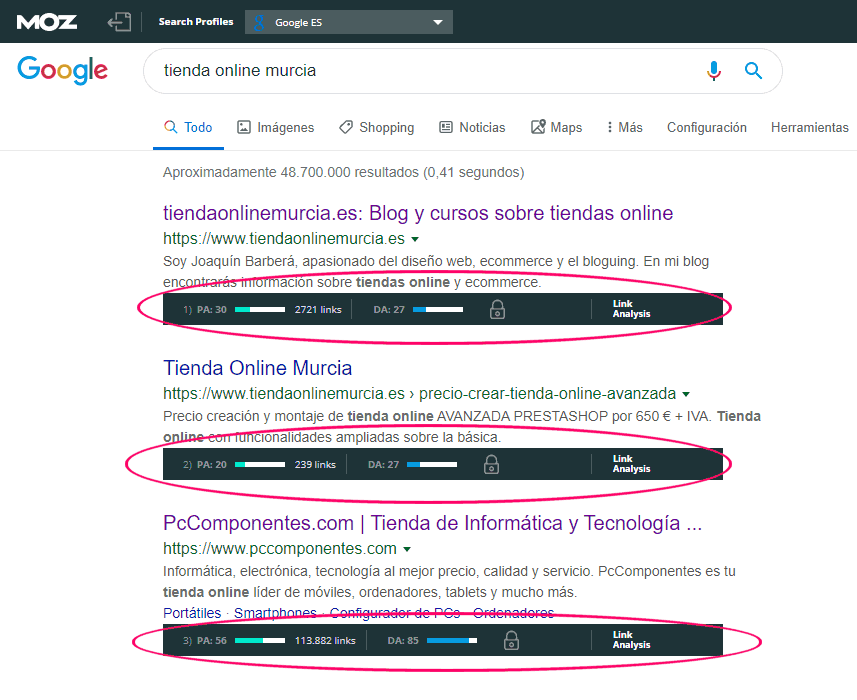Open Configuración settings menu

pyautogui.click(x=707, y=127)
